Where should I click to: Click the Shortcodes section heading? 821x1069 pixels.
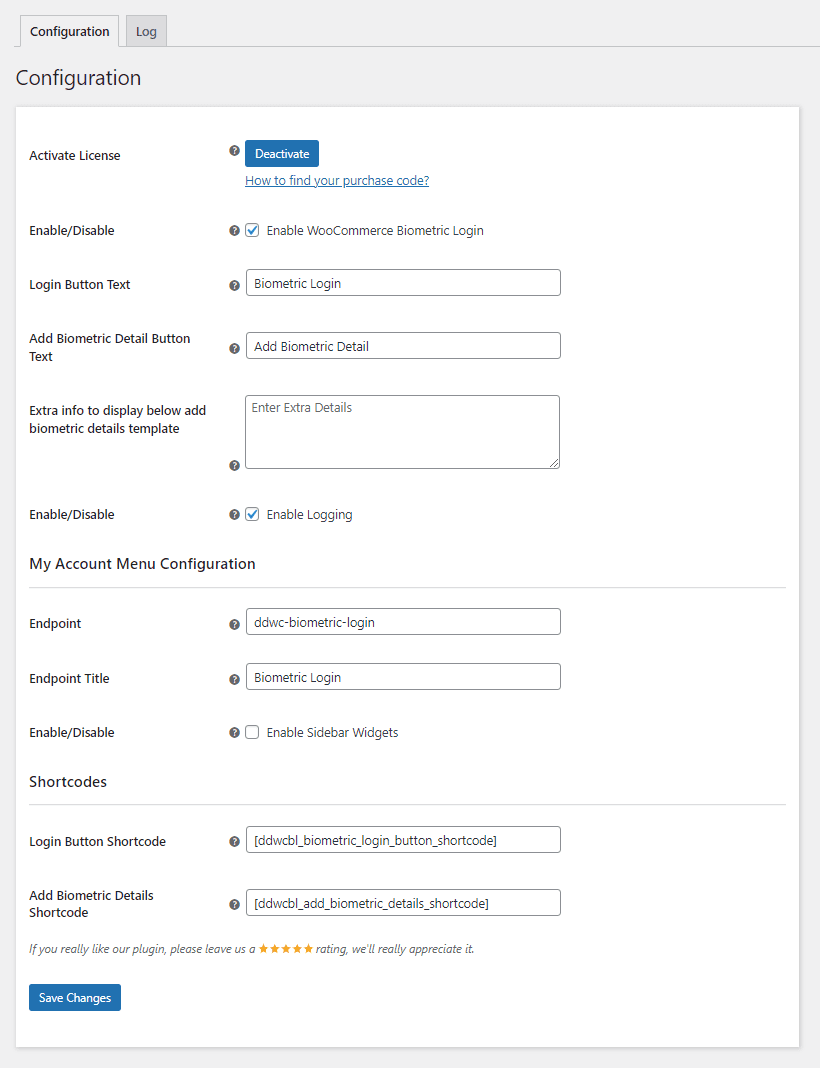[68, 782]
